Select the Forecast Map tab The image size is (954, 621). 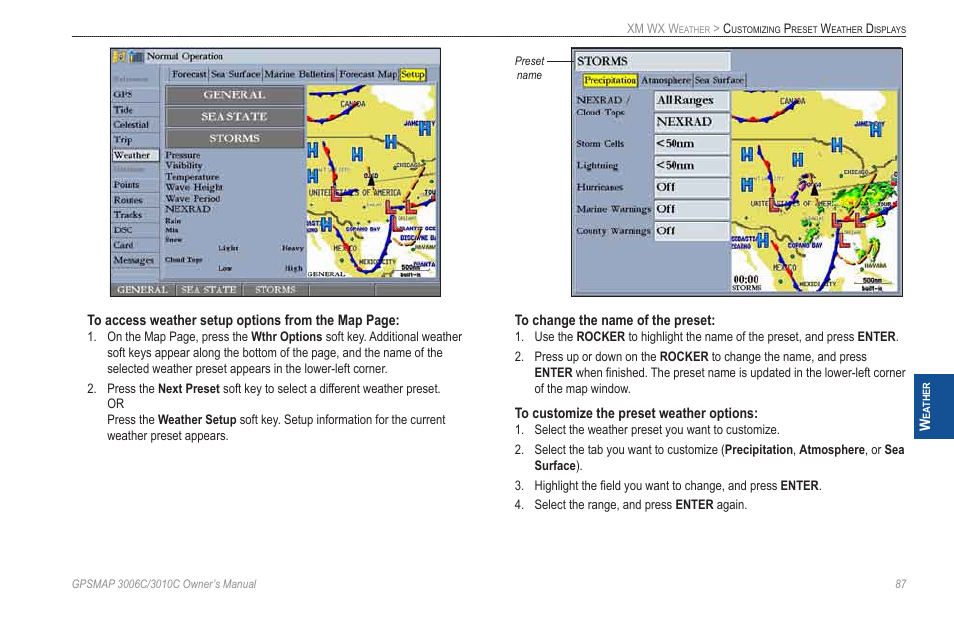367,74
